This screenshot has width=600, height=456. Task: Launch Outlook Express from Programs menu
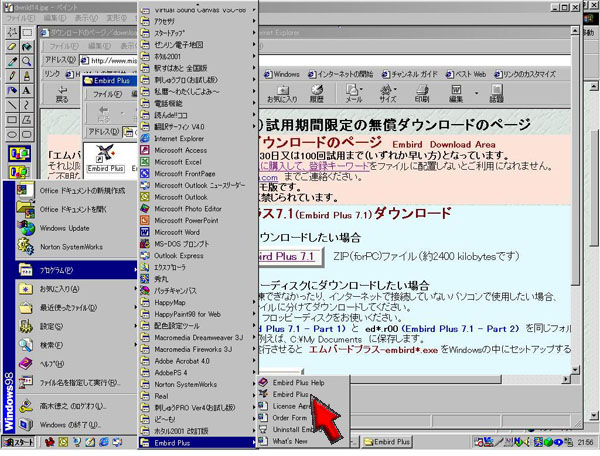click(x=179, y=256)
